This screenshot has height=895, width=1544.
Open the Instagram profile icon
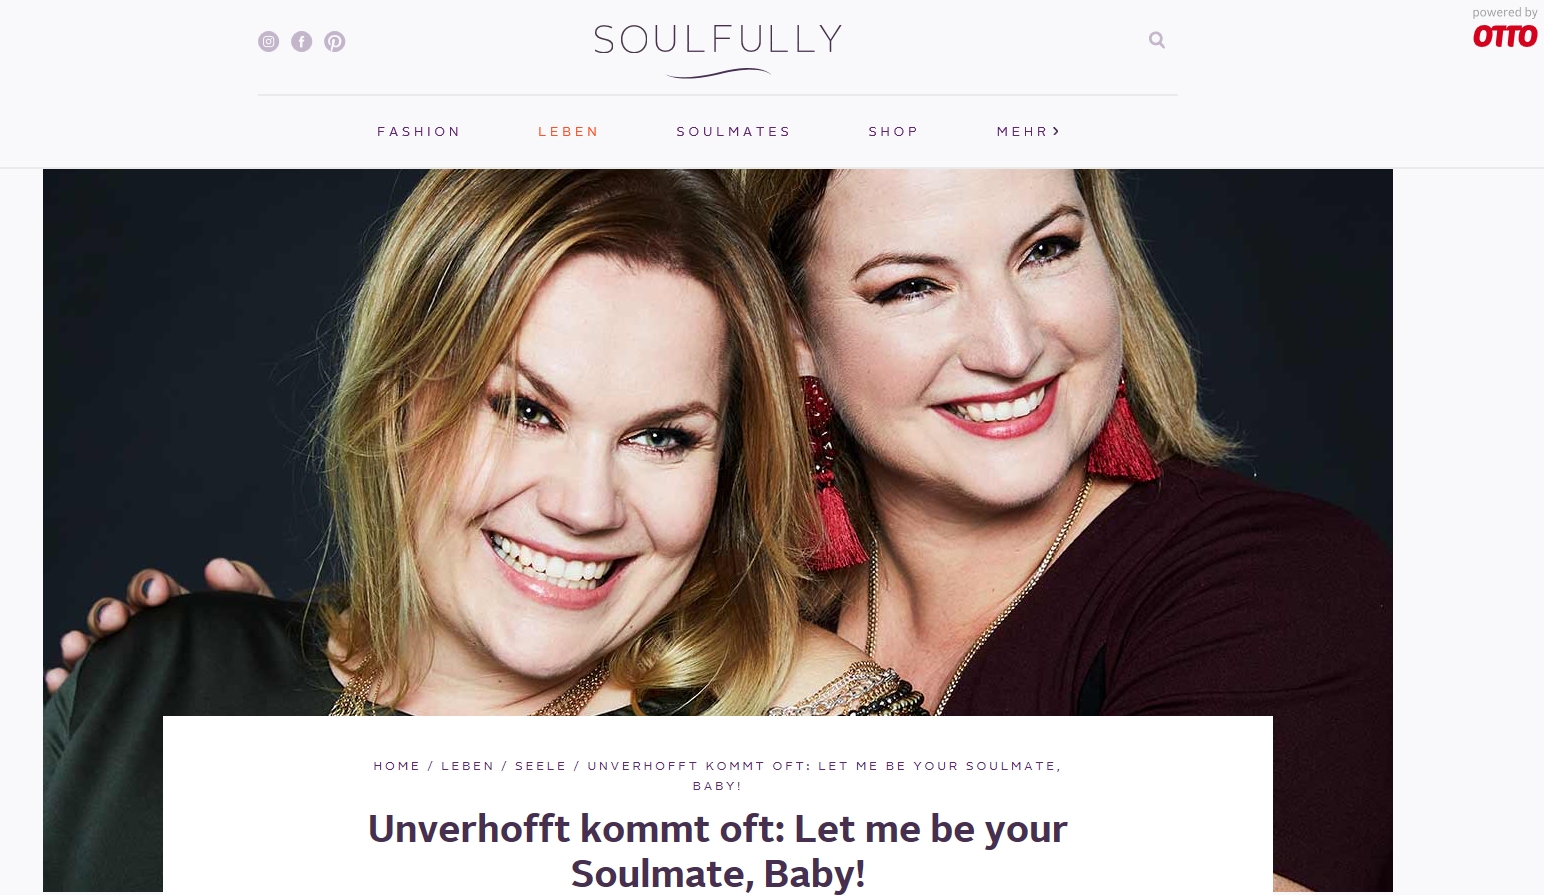click(x=268, y=41)
